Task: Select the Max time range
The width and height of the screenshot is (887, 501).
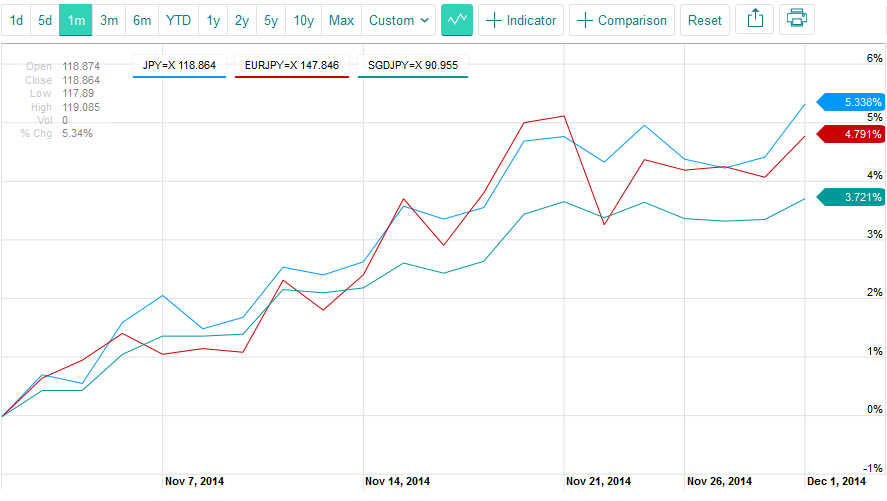Action: tap(341, 20)
